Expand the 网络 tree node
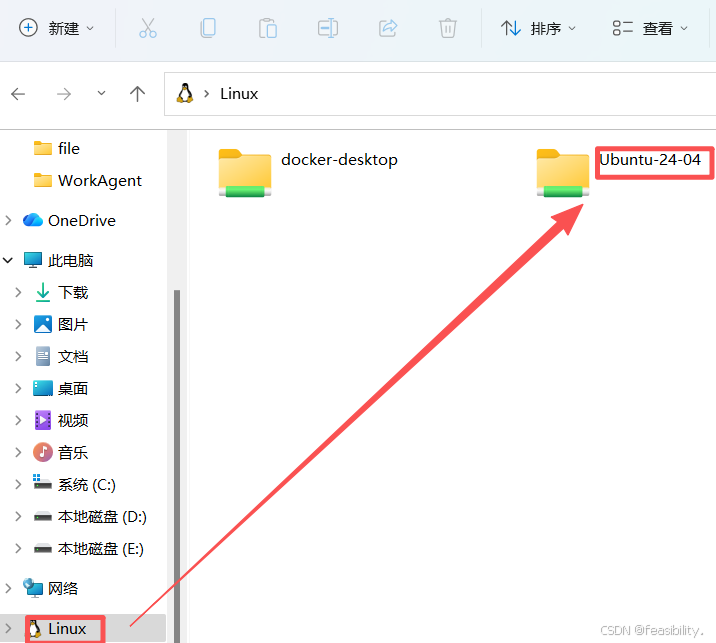Image resolution: width=716 pixels, height=643 pixels. coord(8,588)
